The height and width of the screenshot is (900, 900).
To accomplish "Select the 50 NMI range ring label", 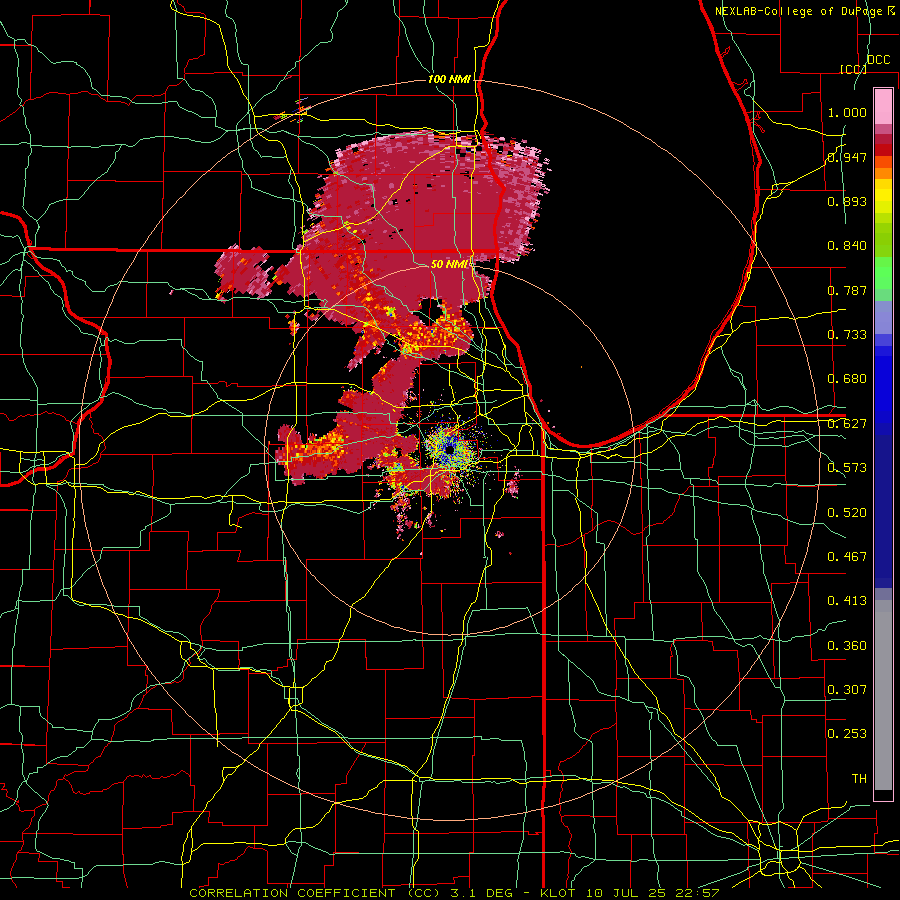I will coord(449,264).
